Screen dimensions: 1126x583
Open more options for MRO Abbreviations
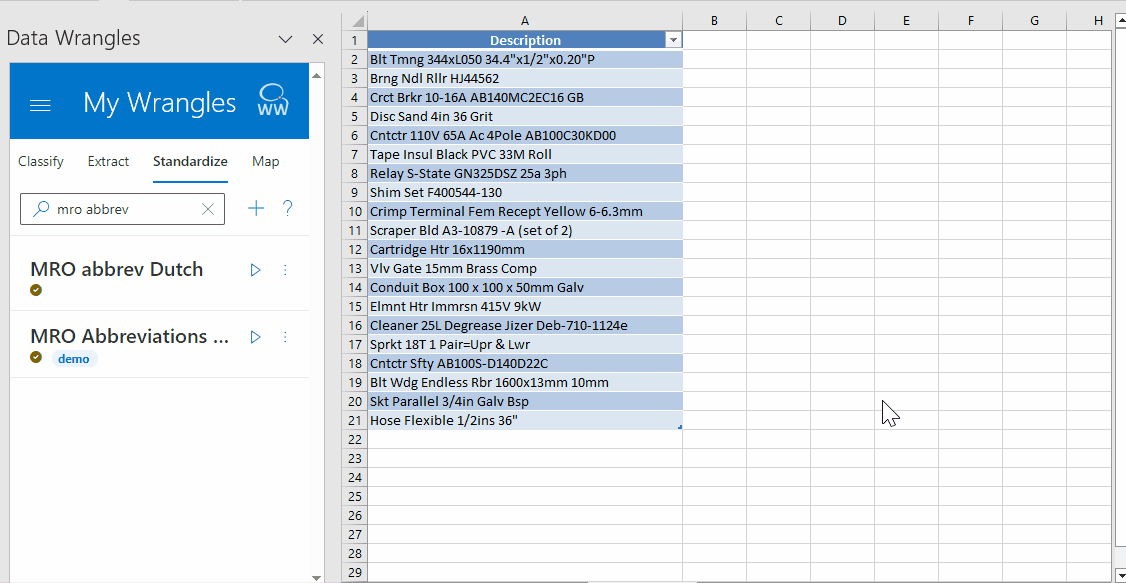coord(285,337)
